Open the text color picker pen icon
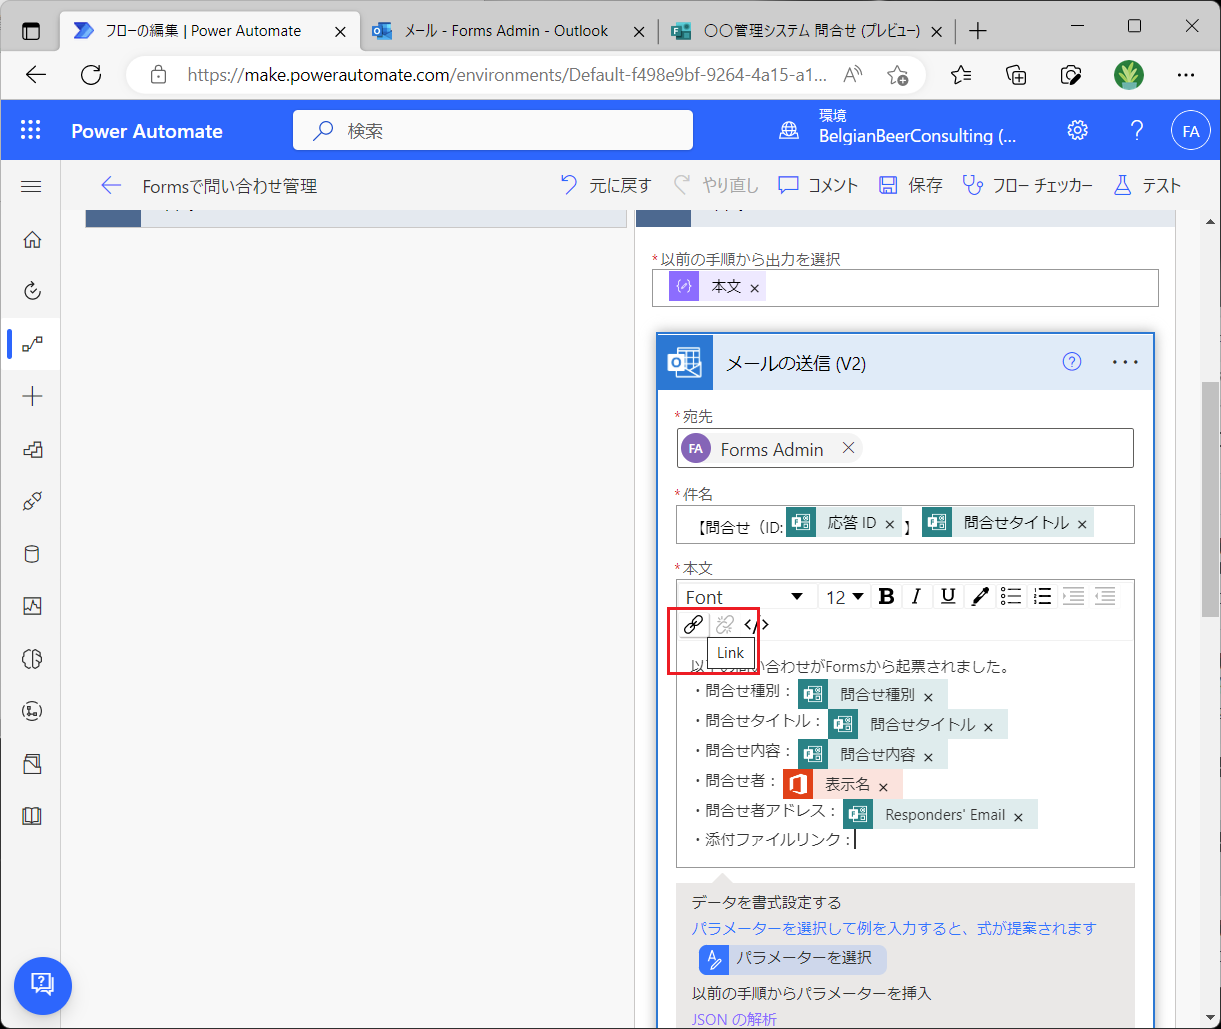Viewport: 1221px width, 1029px height. [979, 596]
